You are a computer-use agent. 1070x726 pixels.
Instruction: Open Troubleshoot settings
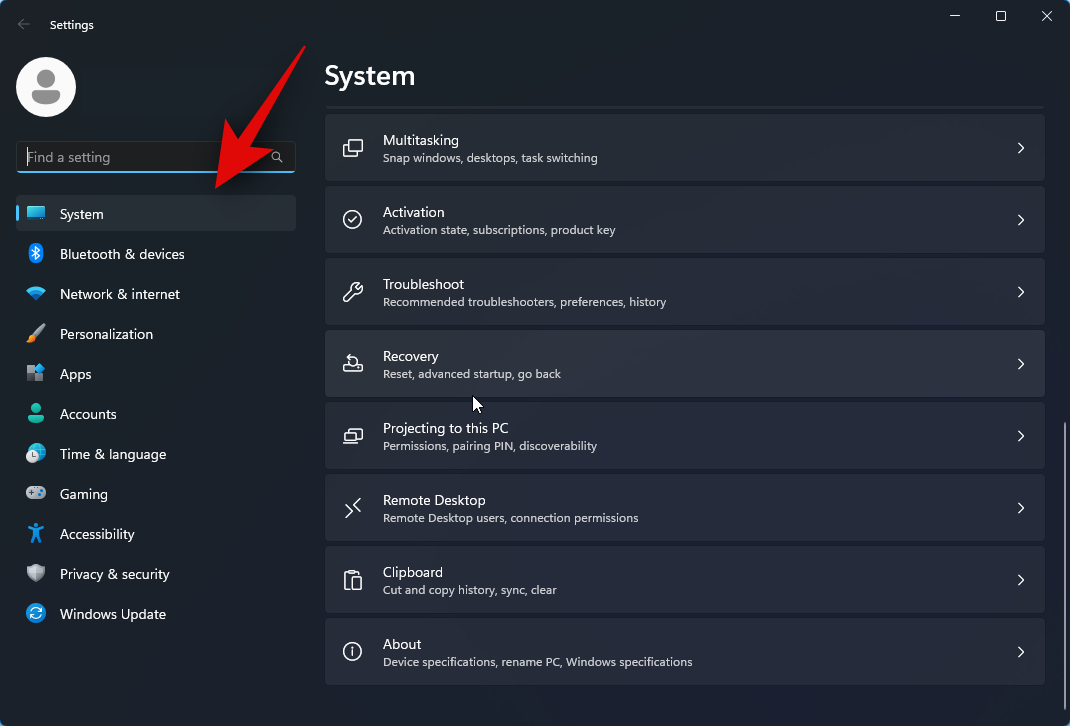[x=684, y=292]
